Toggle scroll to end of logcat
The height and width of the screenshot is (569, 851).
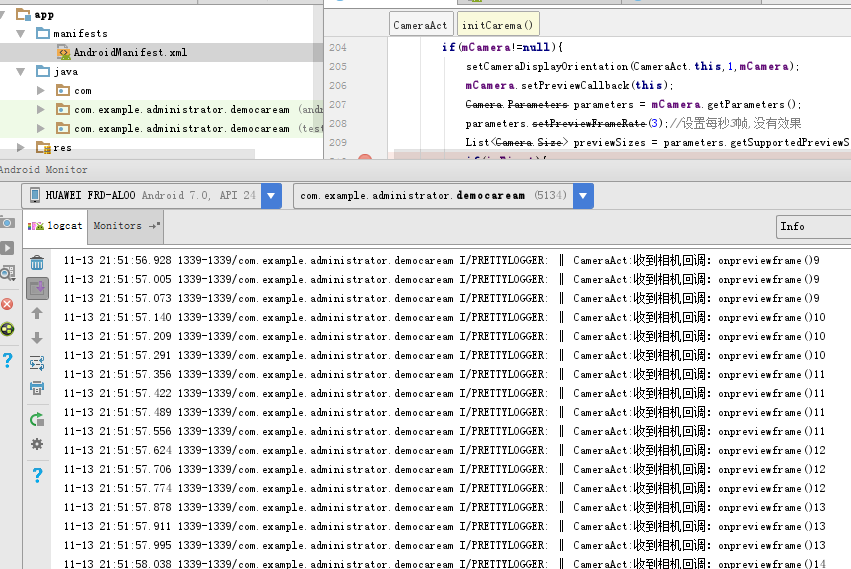point(37,288)
